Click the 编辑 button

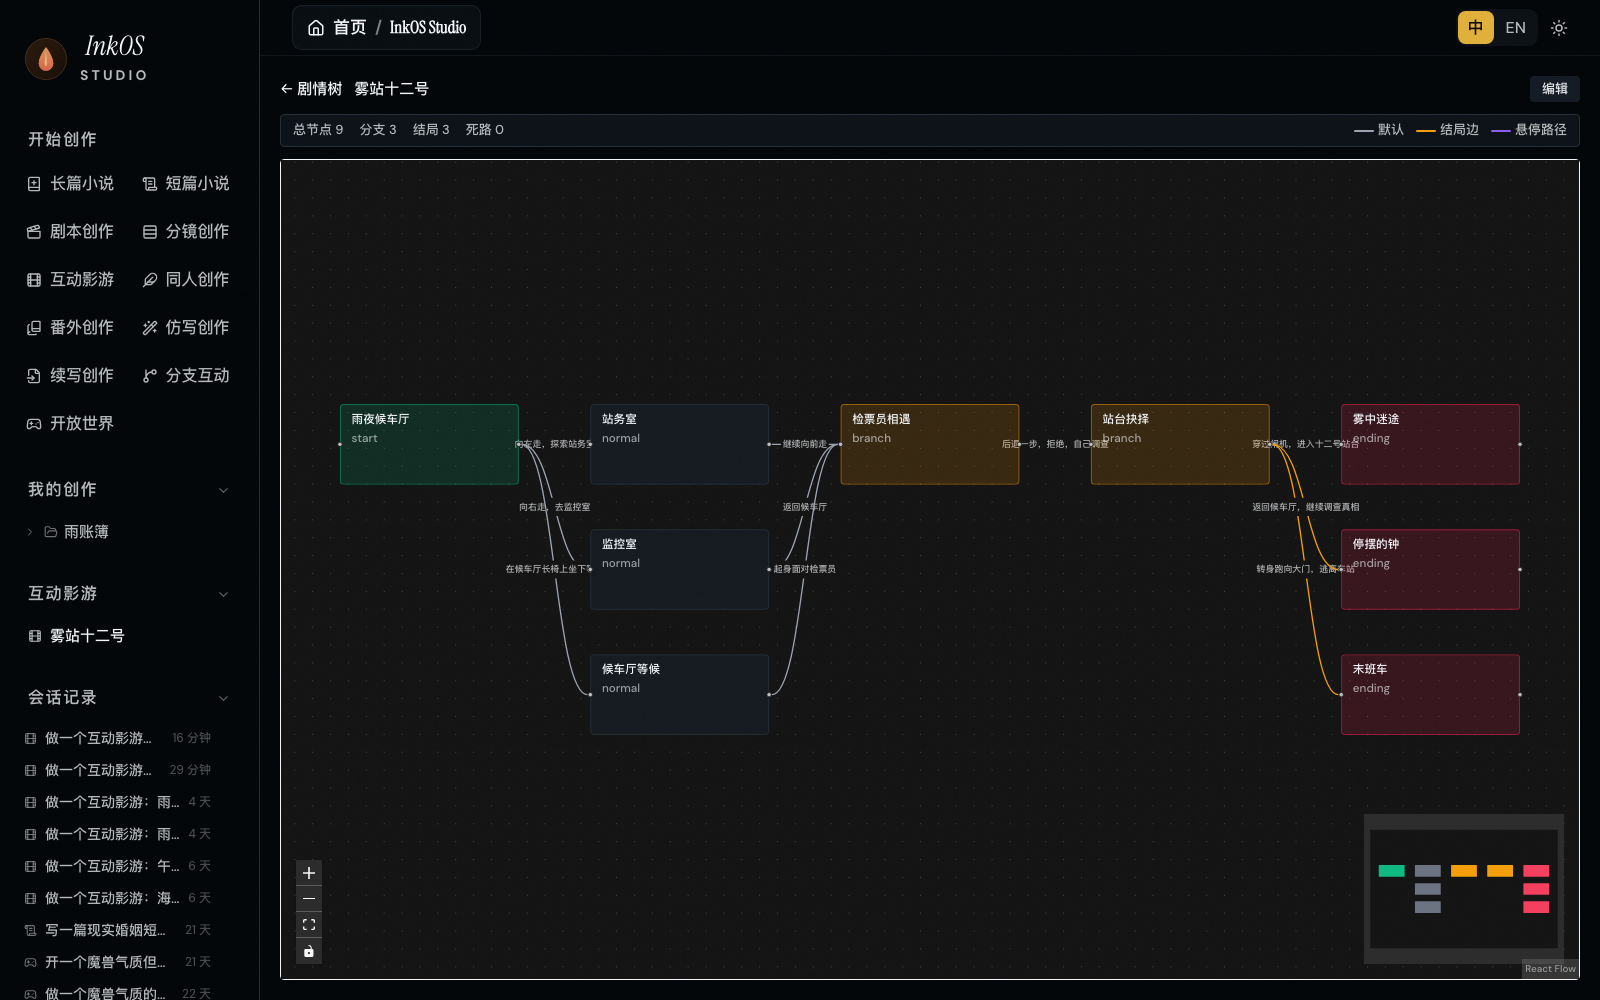pos(1554,89)
